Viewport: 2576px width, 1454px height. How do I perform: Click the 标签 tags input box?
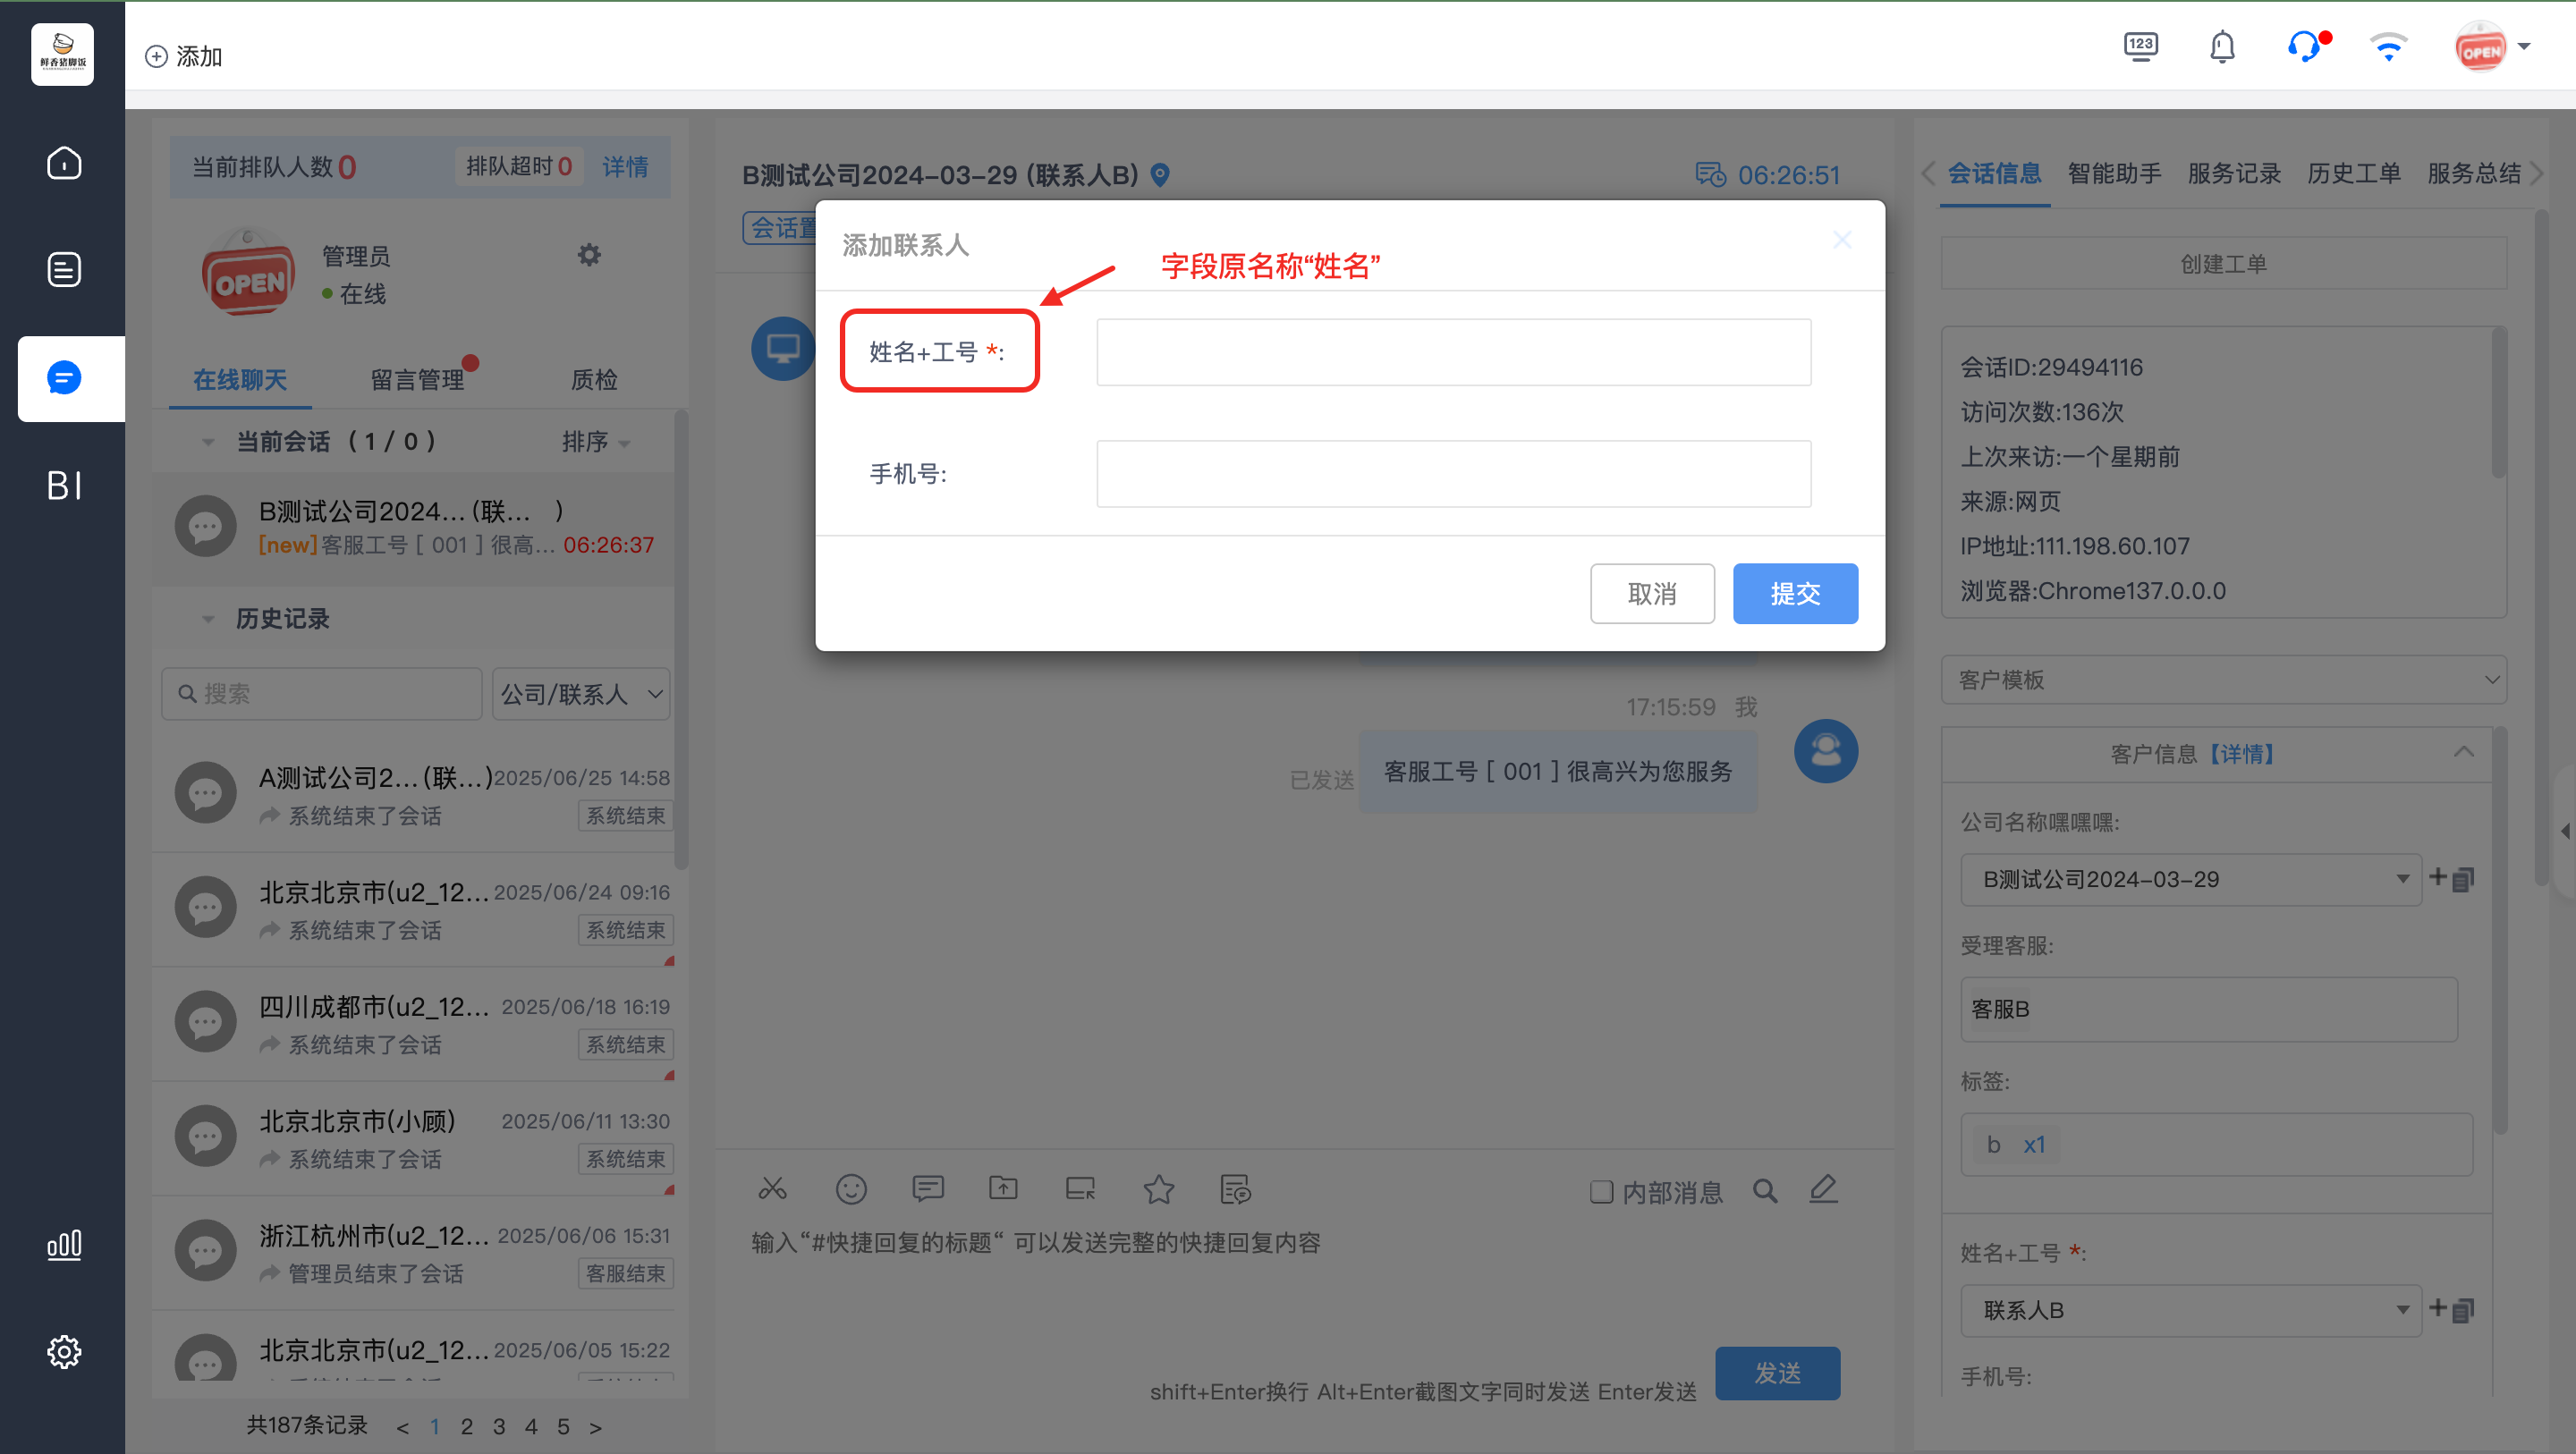[x=2216, y=1145]
